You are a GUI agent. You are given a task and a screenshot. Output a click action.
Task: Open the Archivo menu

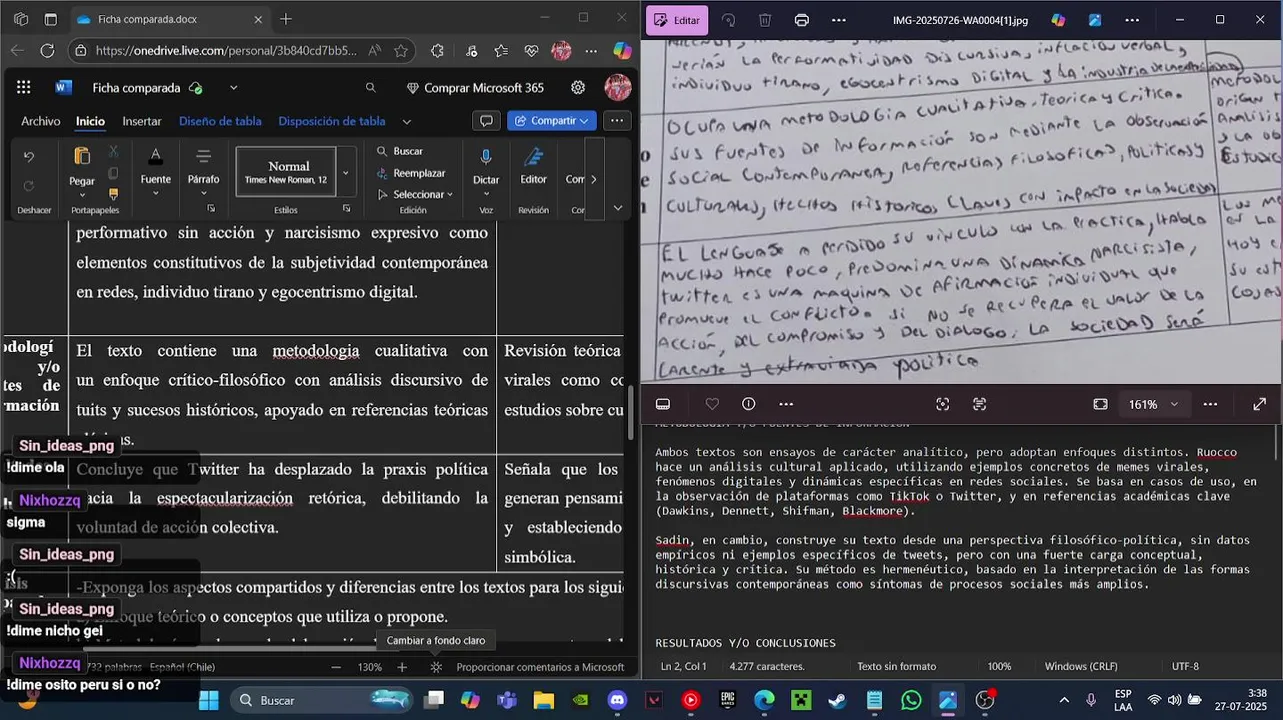41,121
